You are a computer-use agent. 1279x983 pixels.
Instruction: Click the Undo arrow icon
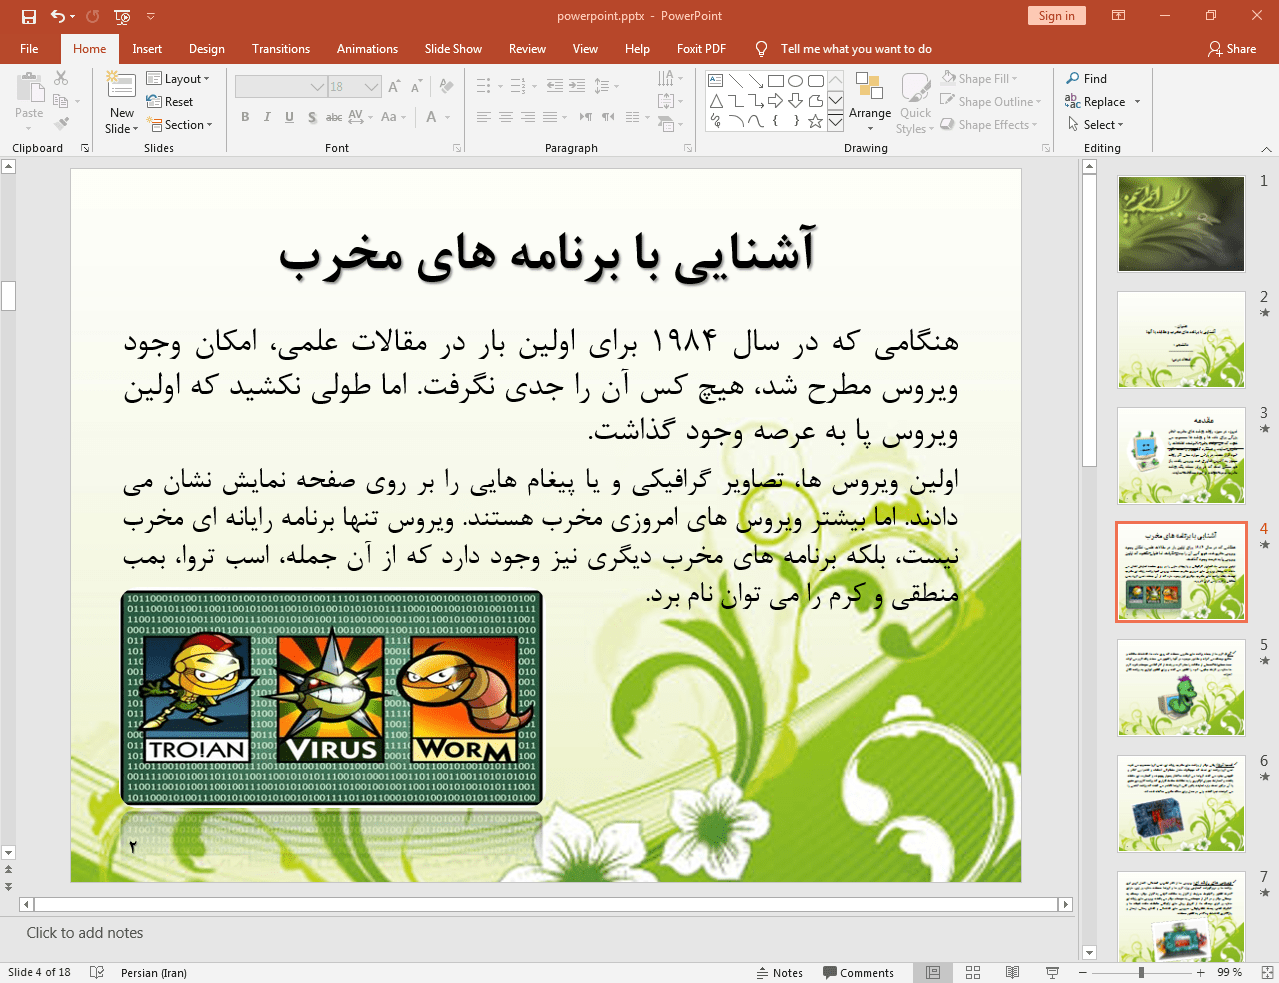58,16
